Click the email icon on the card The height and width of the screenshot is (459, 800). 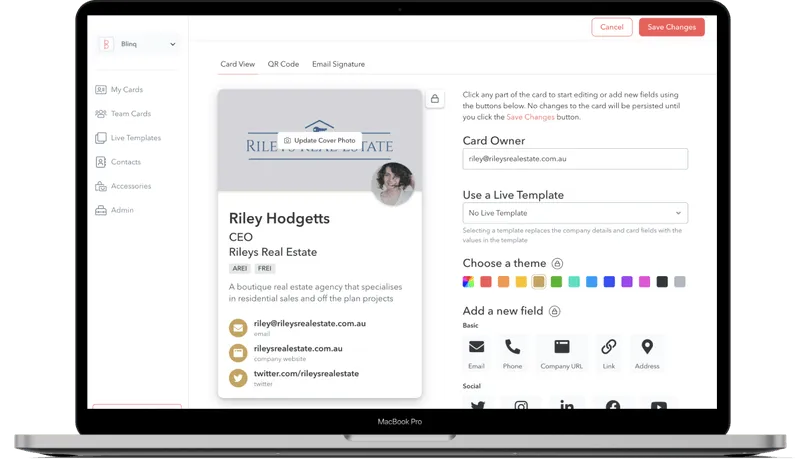coord(238,328)
